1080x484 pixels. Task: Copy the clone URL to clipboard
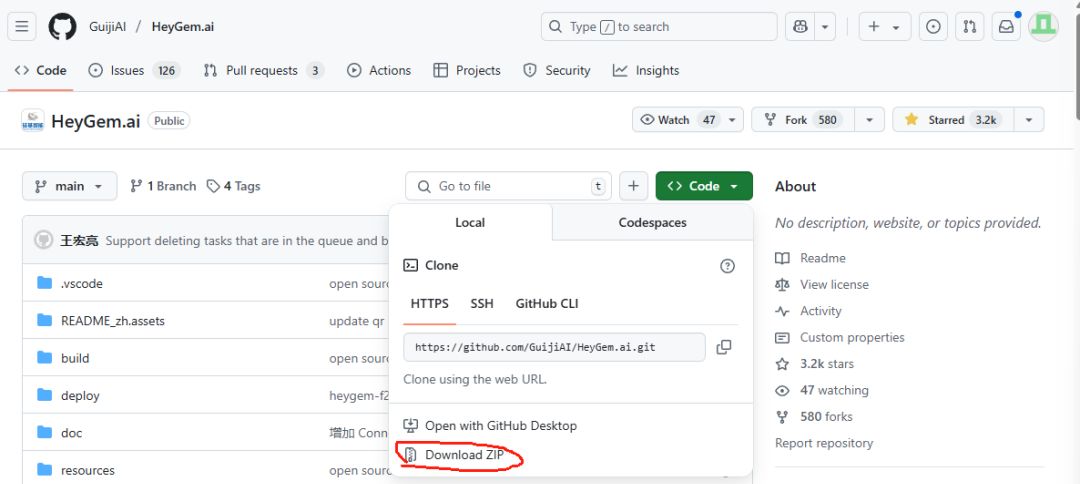coord(724,347)
